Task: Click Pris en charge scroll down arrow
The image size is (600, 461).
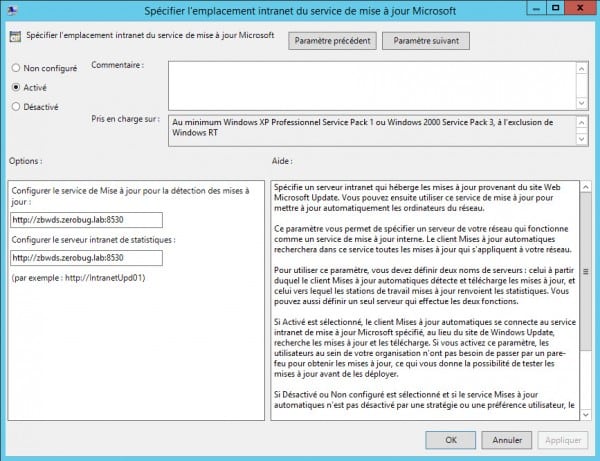Action: [582, 139]
